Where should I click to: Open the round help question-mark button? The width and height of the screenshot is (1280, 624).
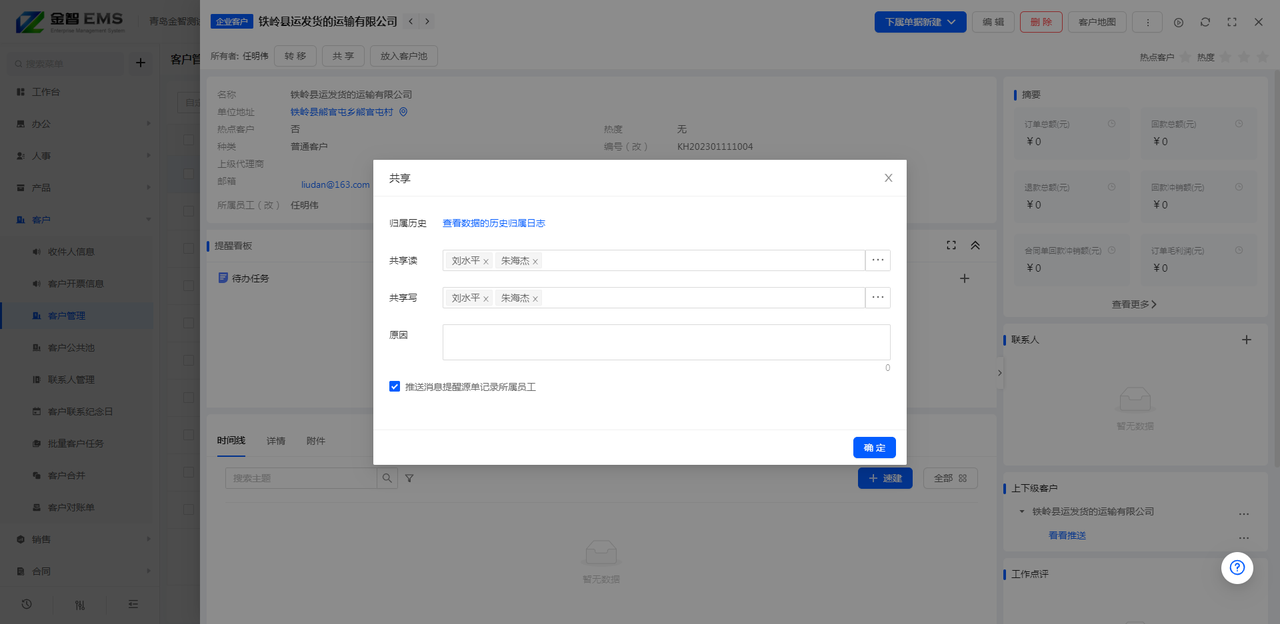pos(1237,567)
